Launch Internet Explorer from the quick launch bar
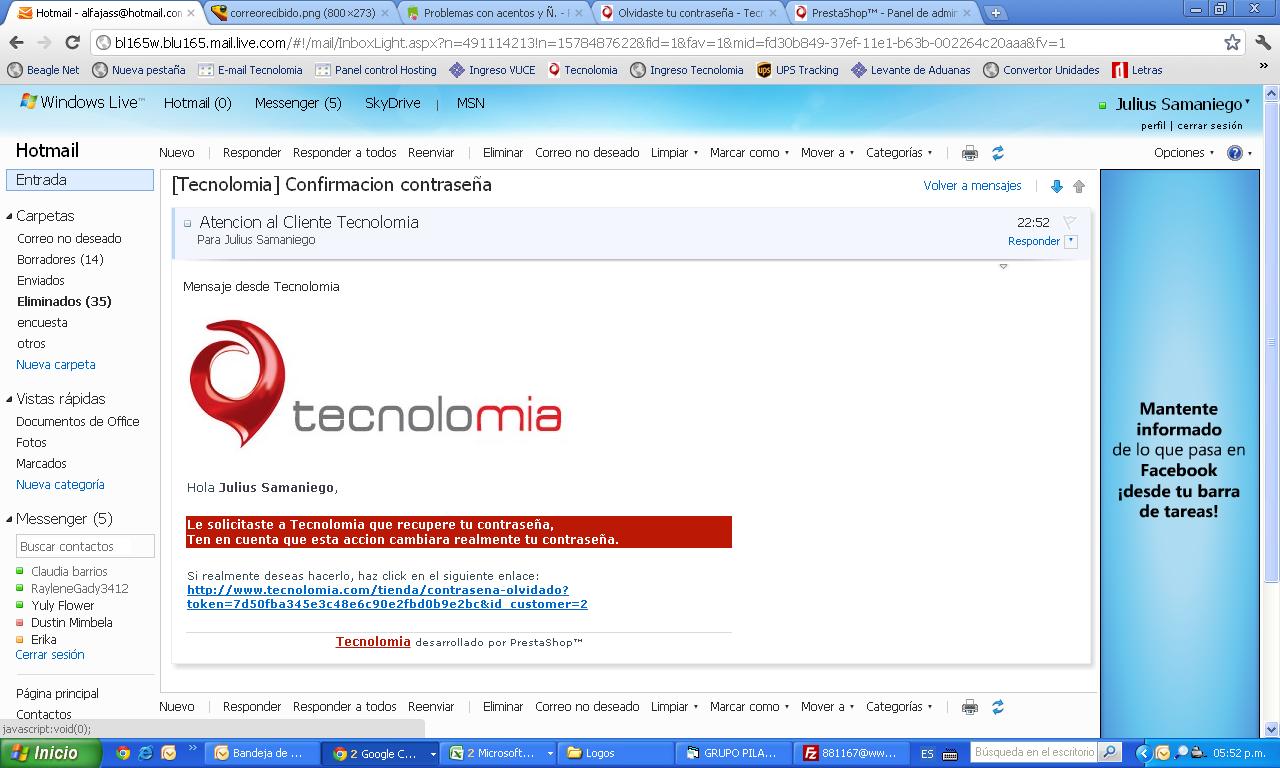Image resolution: width=1280 pixels, height=768 pixels. click(x=146, y=753)
